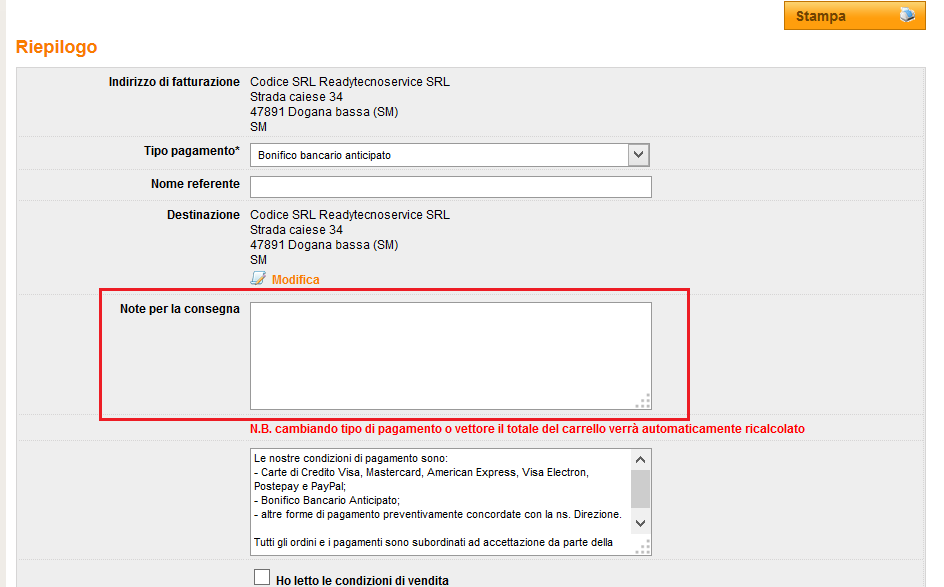Click the 'Indirizzo di fatturazione' label
Image resolution: width=944 pixels, height=587 pixels.
click(x=174, y=82)
